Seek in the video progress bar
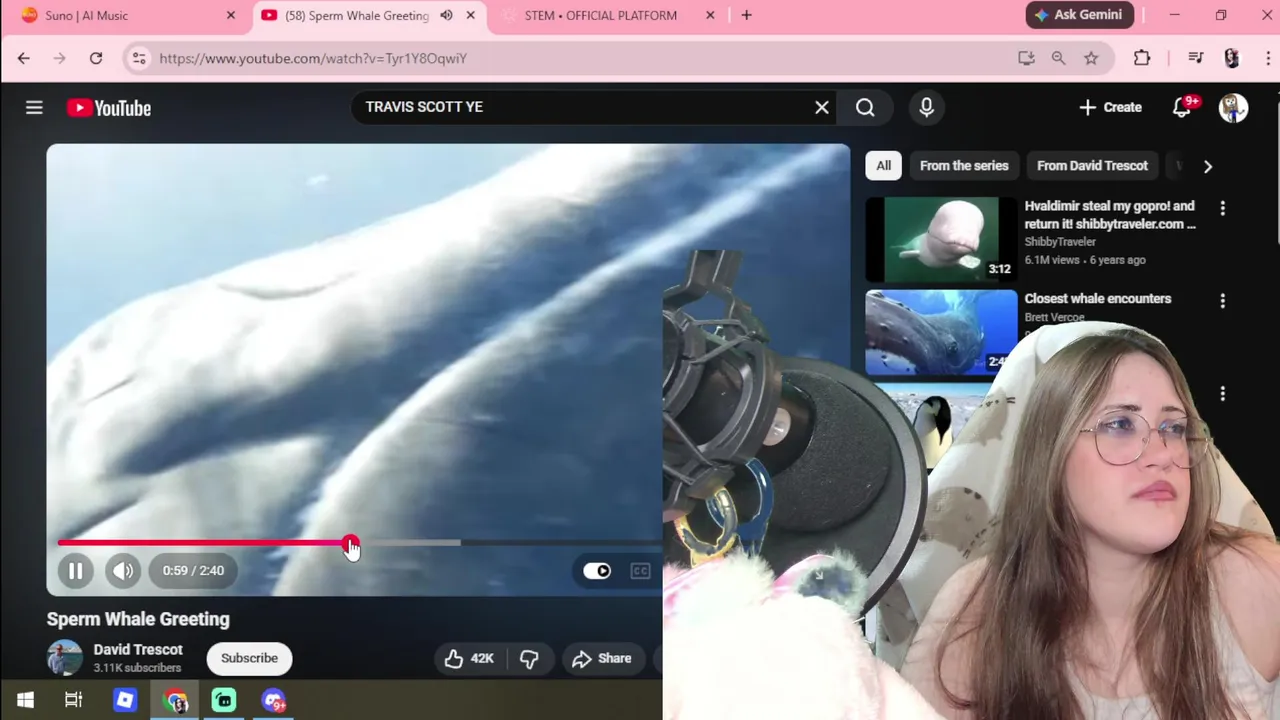The height and width of the screenshot is (720, 1280). coord(360,543)
